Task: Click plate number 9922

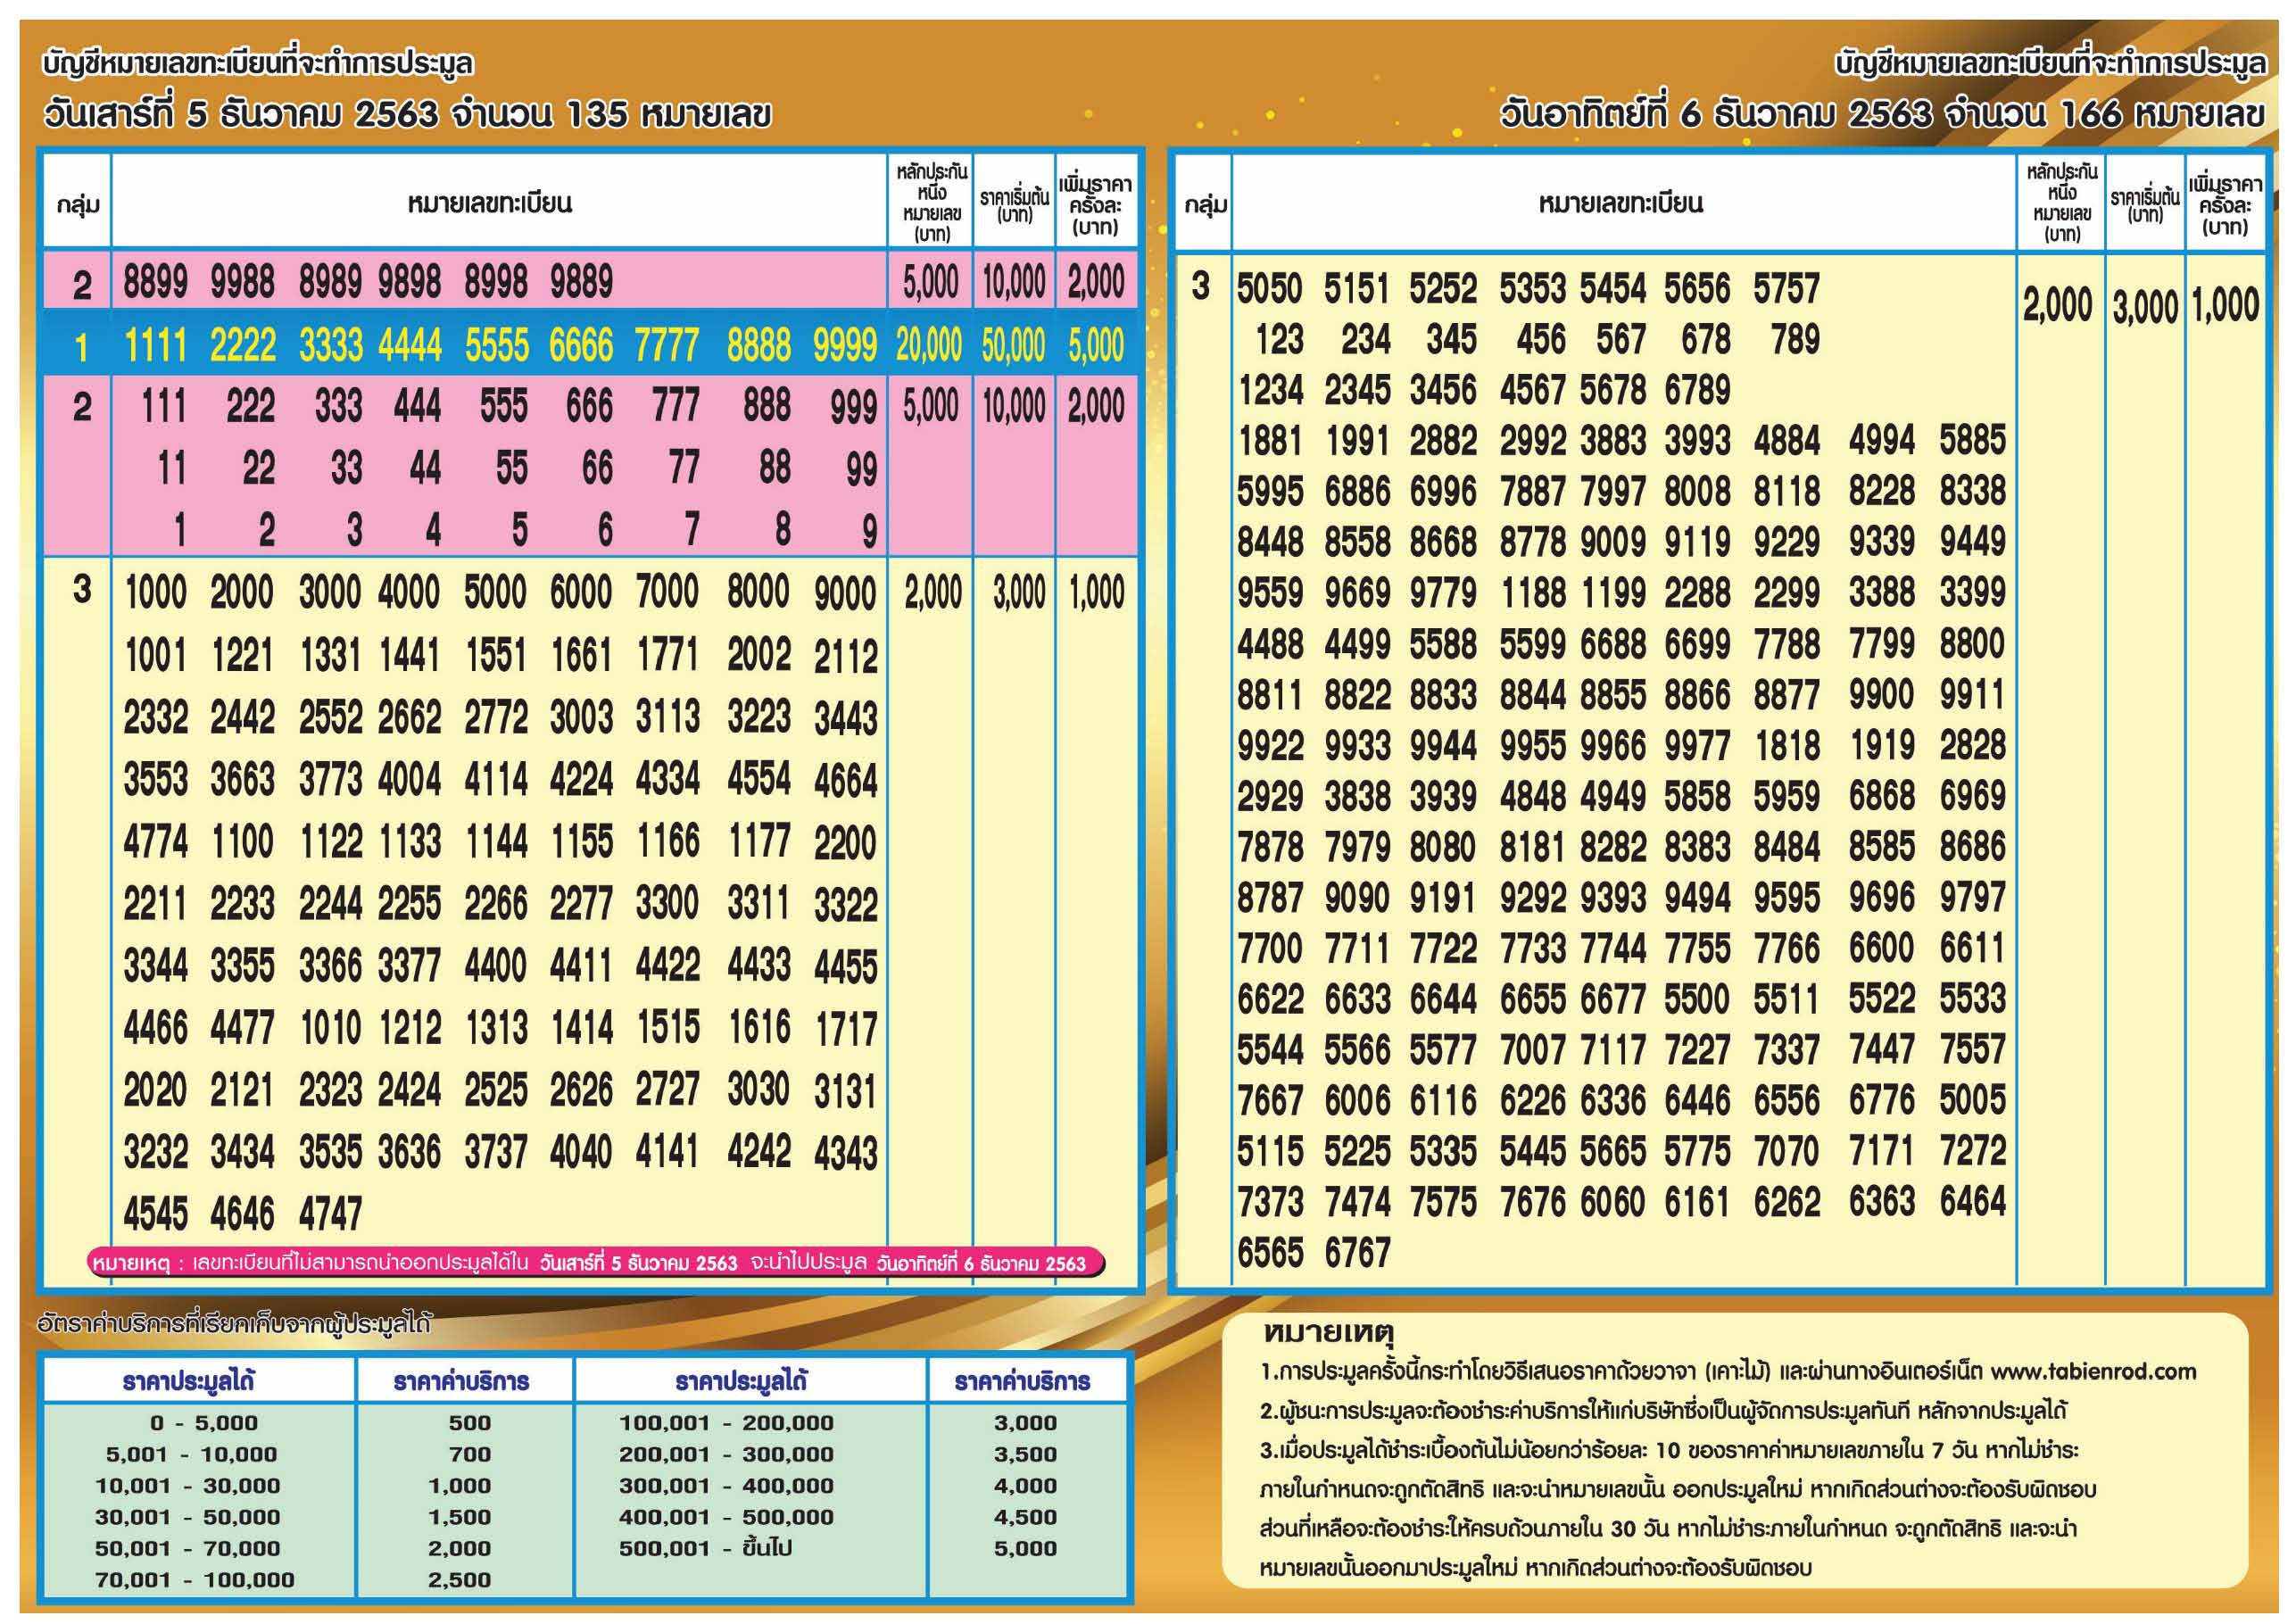Action: [x=1269, y=746]
